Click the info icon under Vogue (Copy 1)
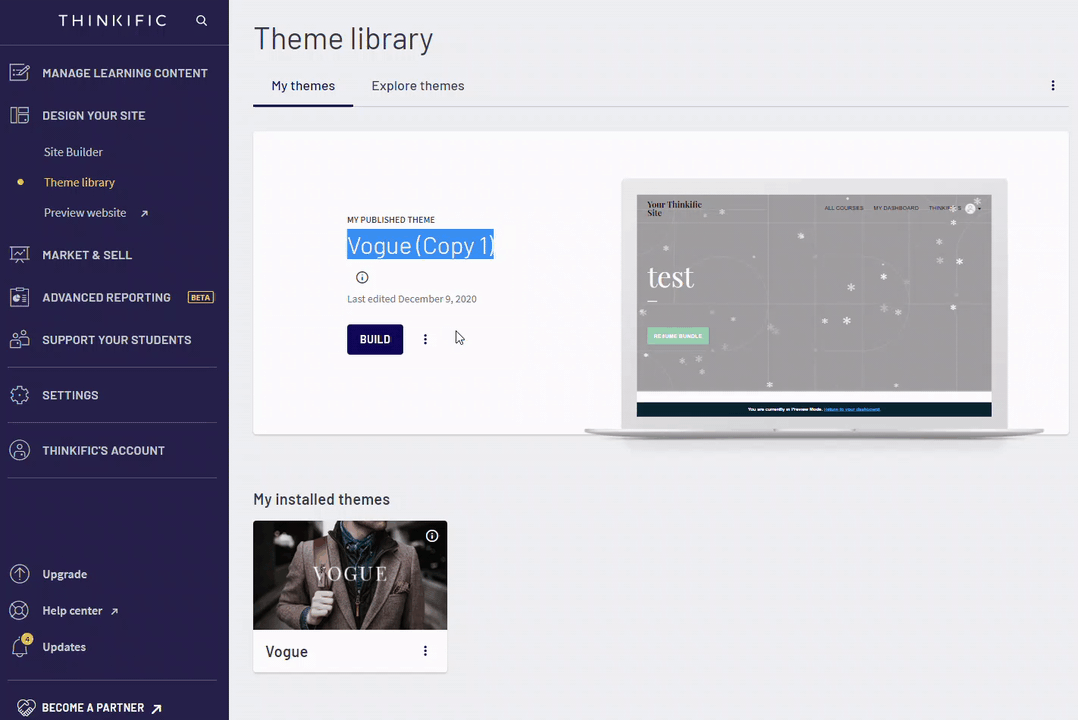The width and height of the screenshot is (1078, 720). [x=362, y=277]
